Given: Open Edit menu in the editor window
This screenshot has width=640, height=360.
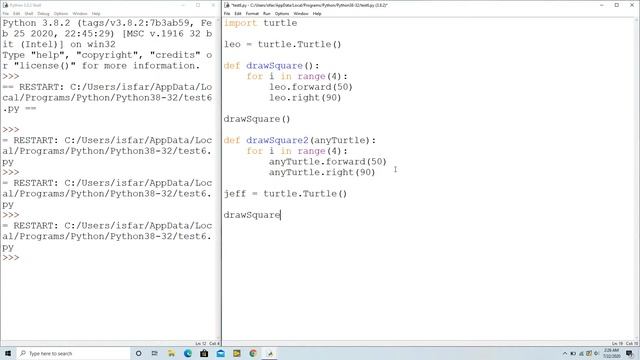Looking at the screenshot, I should (x=238, y=13).
